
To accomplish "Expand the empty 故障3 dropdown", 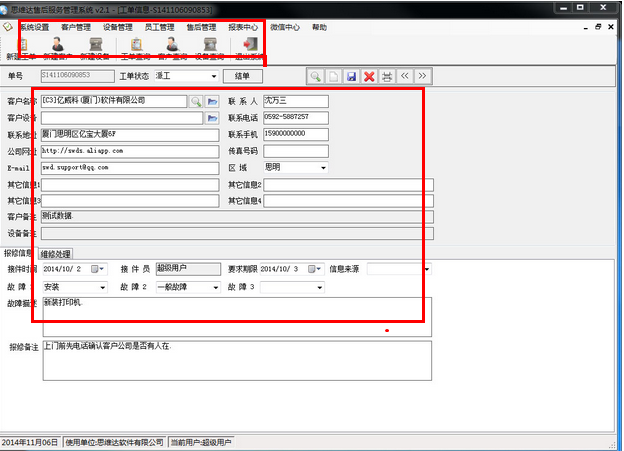I will click(x=320, y=287).
